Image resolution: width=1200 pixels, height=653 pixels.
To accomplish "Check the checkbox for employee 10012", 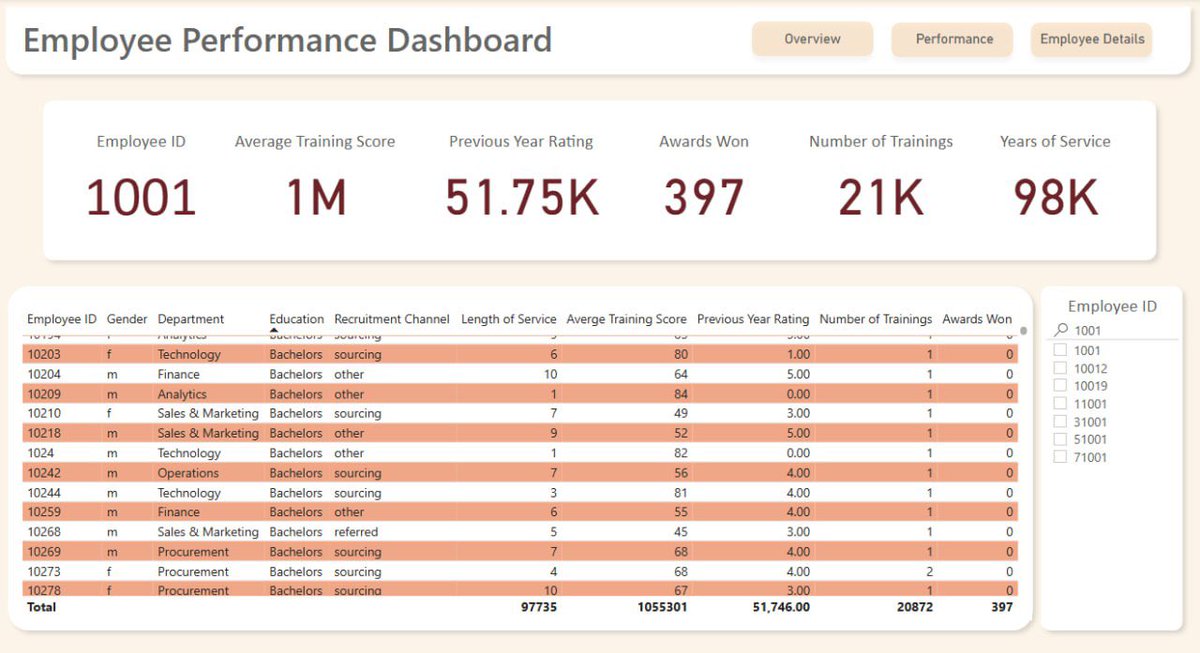I will pos(1059,367).
